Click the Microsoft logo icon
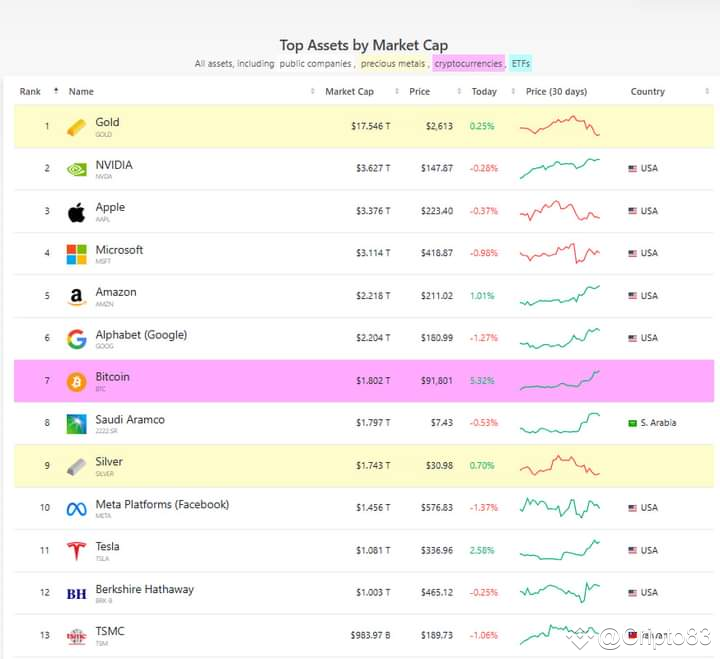 [x=76, y=254]
